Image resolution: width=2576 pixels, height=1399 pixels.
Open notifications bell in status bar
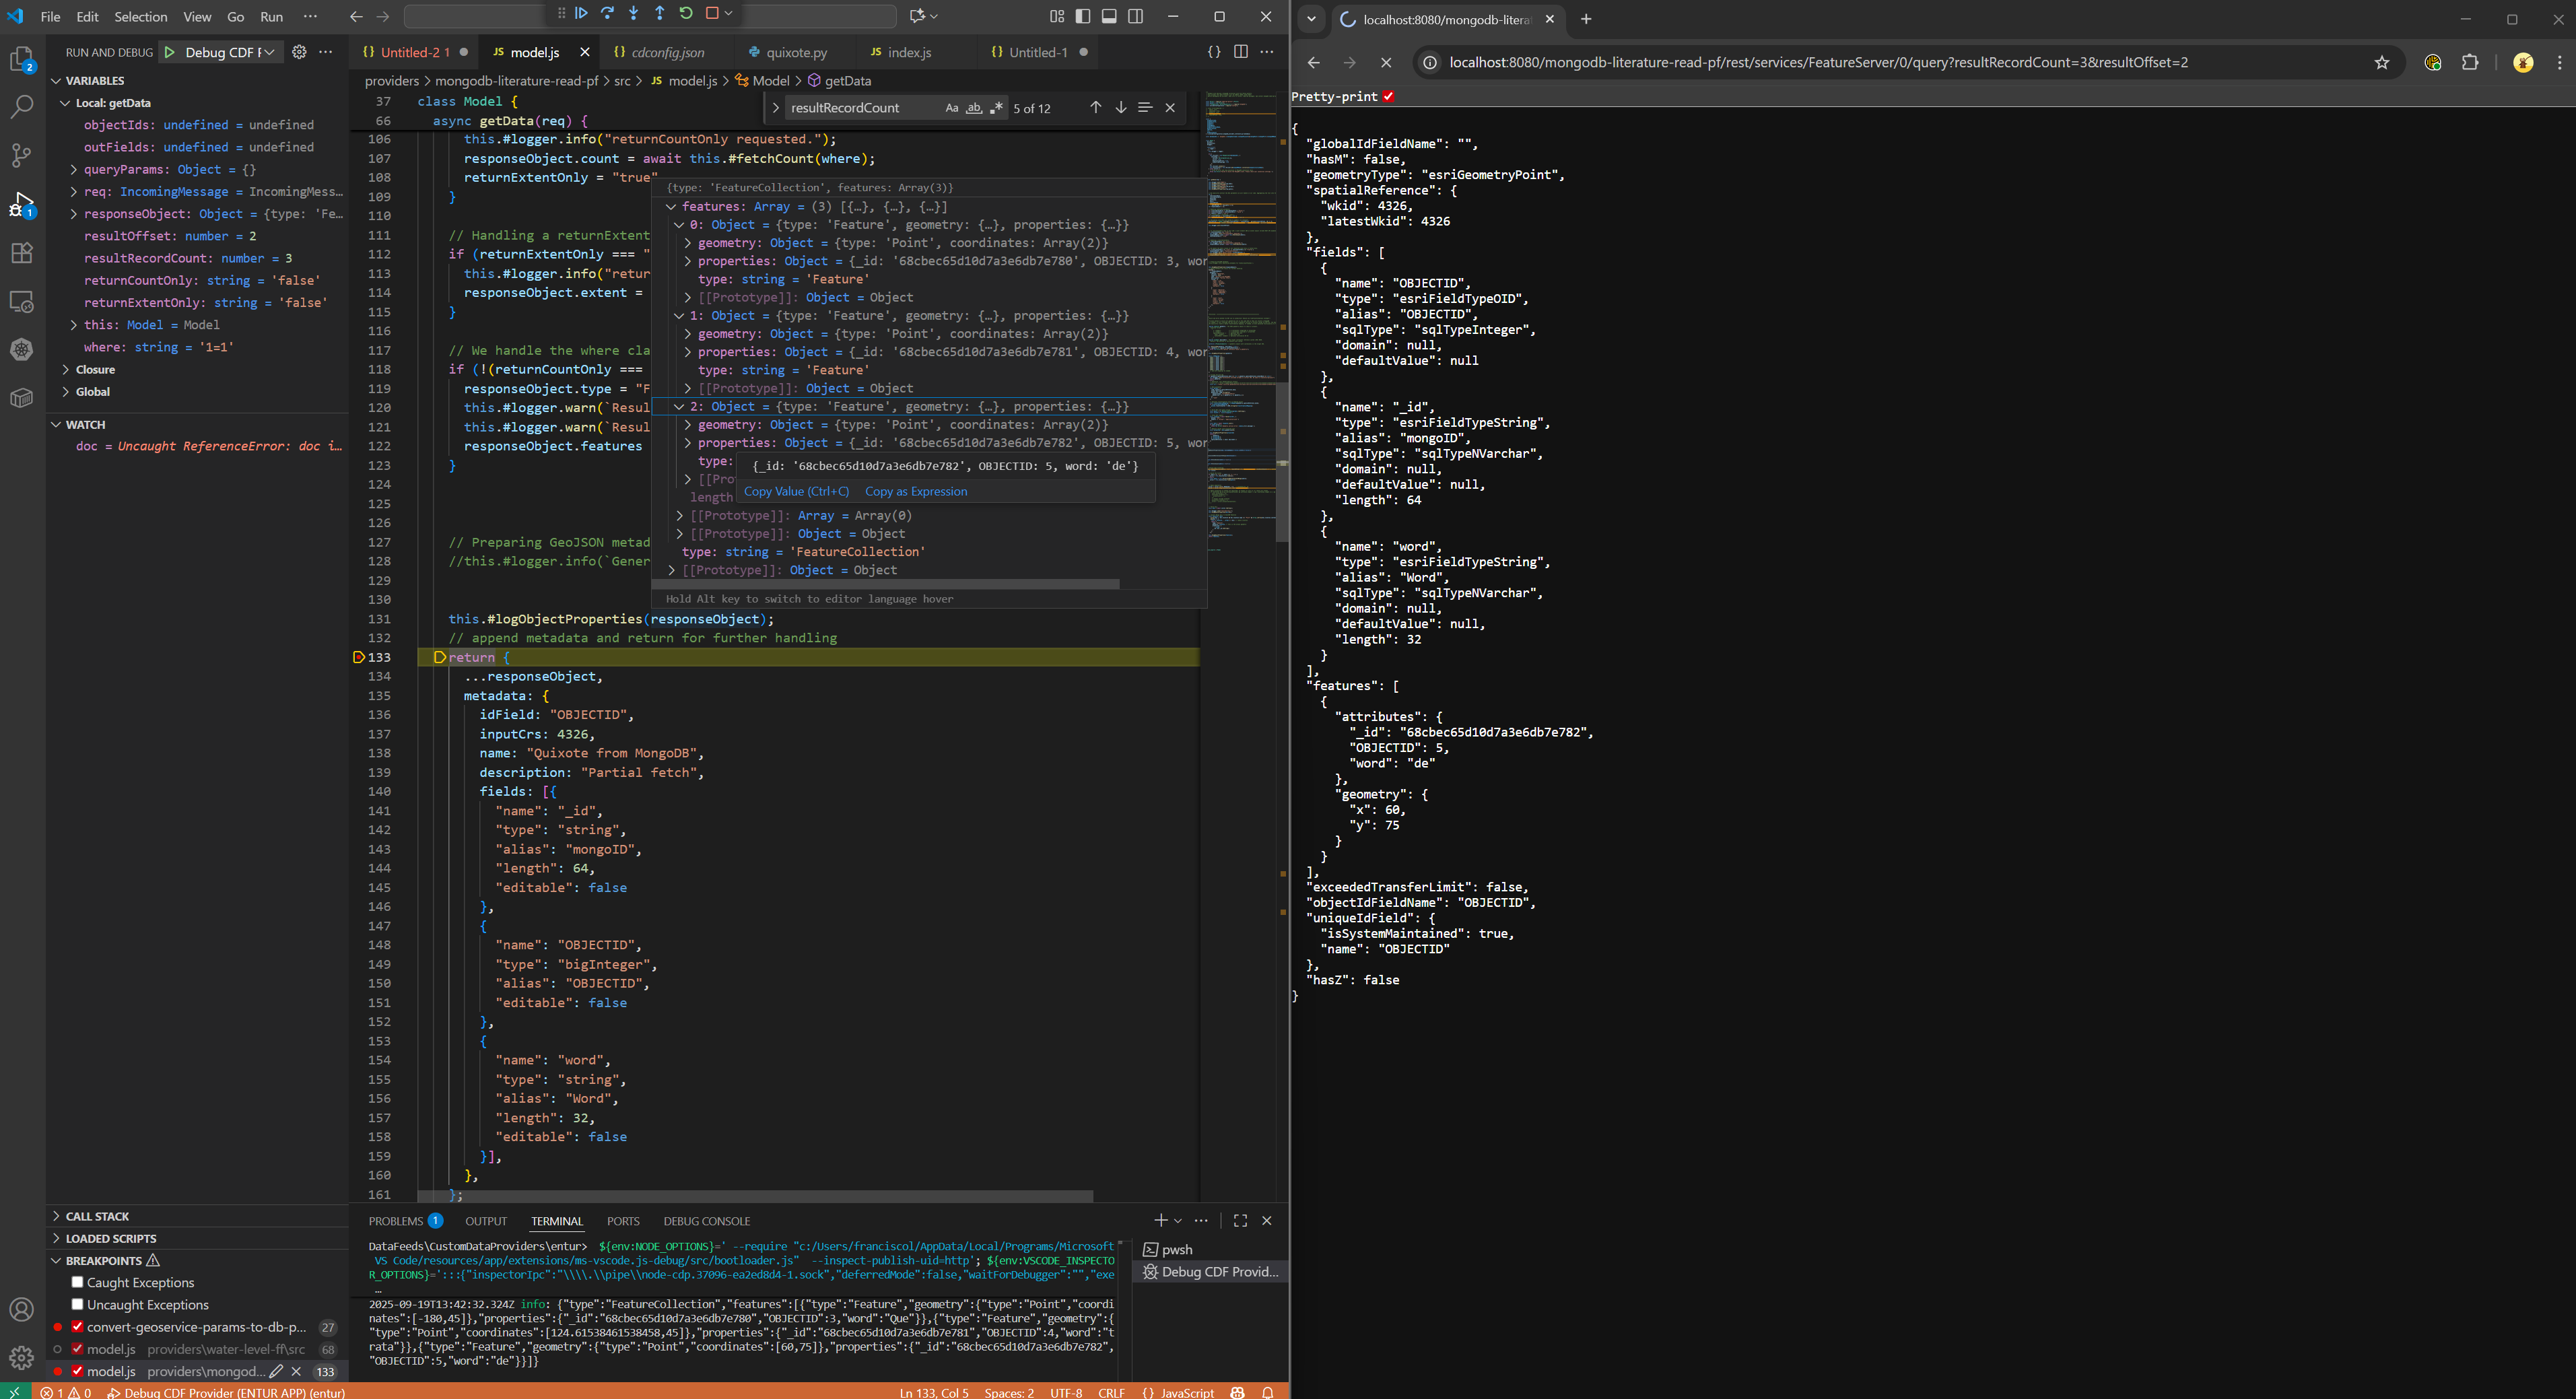click(x=1267, y=1392)
